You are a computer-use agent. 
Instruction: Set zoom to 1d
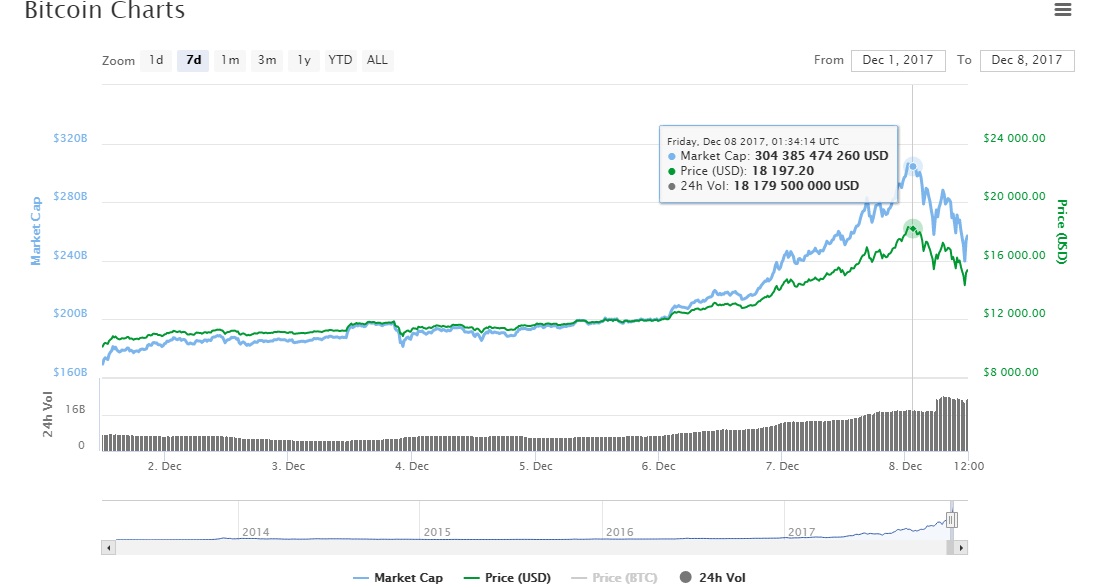pos(156,60)
